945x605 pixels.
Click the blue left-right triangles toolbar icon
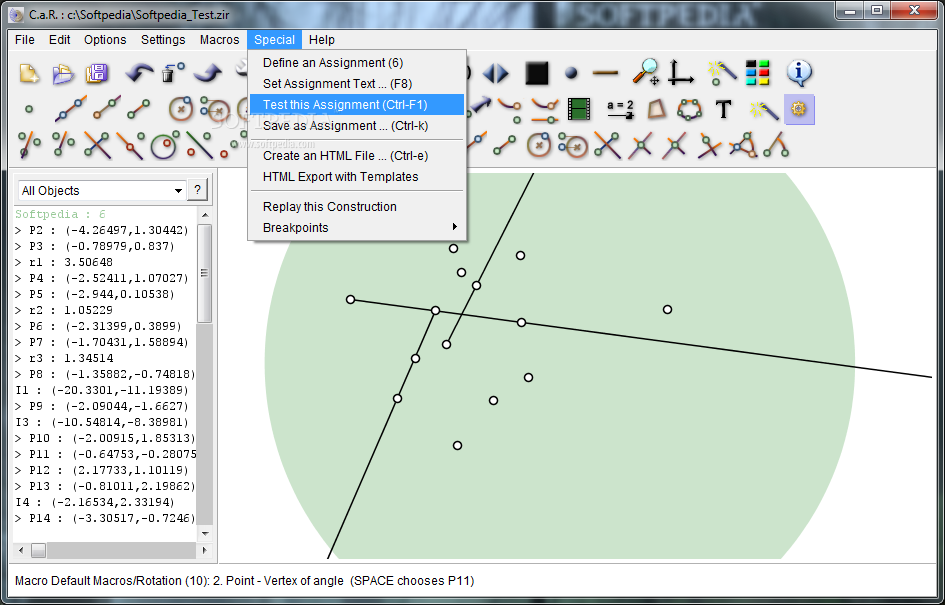(496, 74)
